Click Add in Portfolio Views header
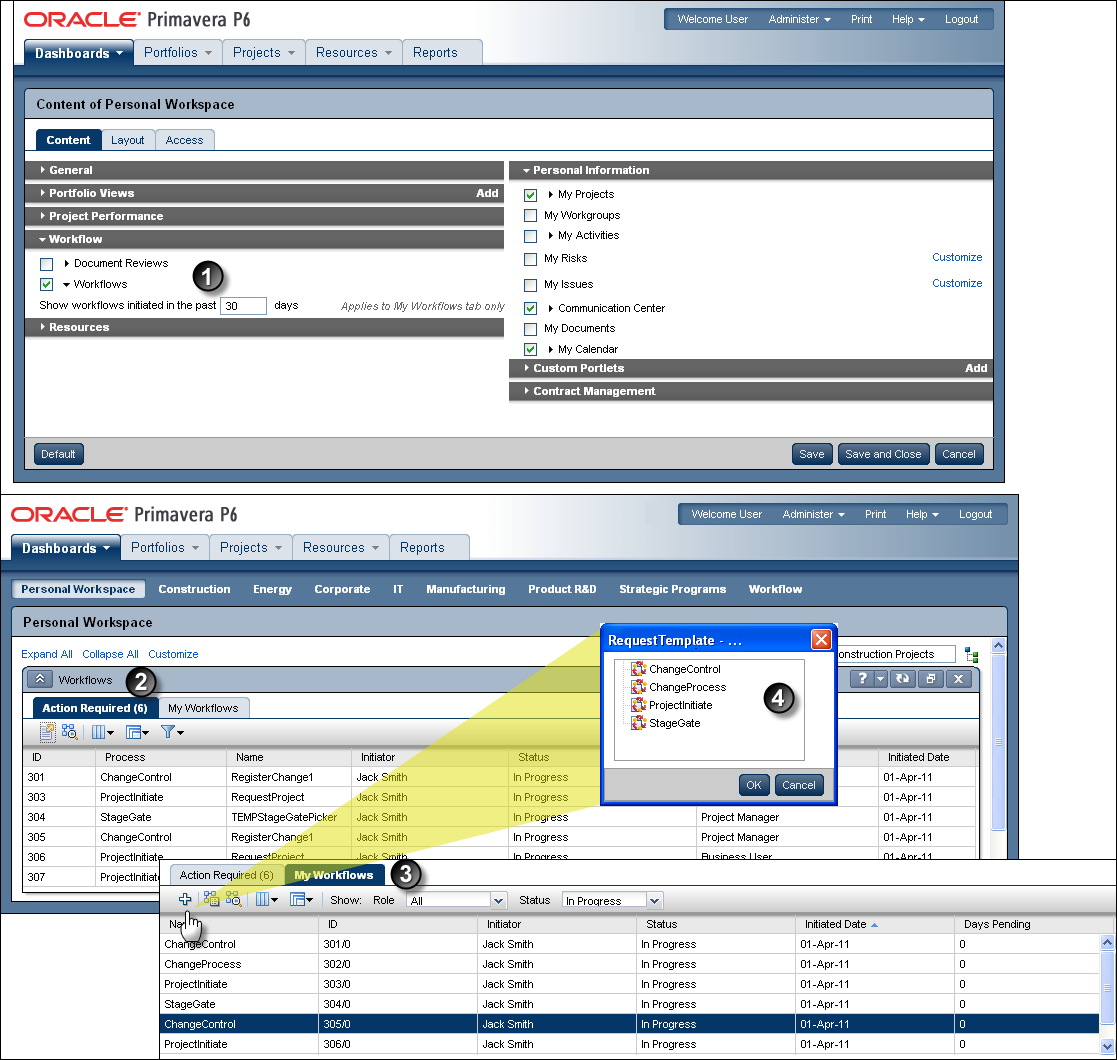The image size is (1117, 1060). coord(487,193)
